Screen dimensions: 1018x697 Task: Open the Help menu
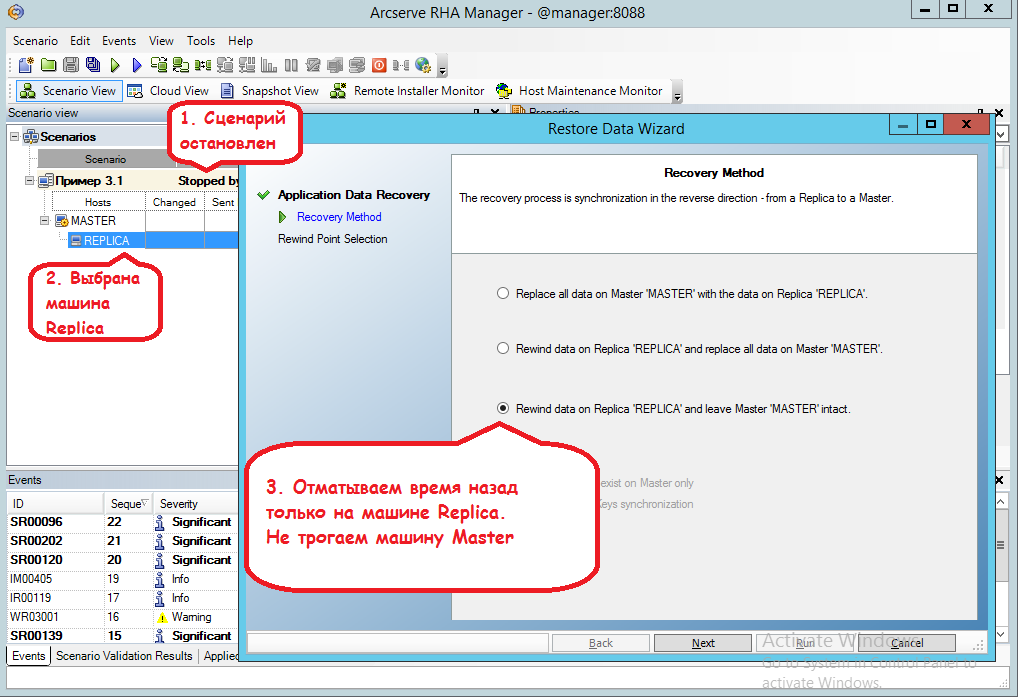pos(240,41)
